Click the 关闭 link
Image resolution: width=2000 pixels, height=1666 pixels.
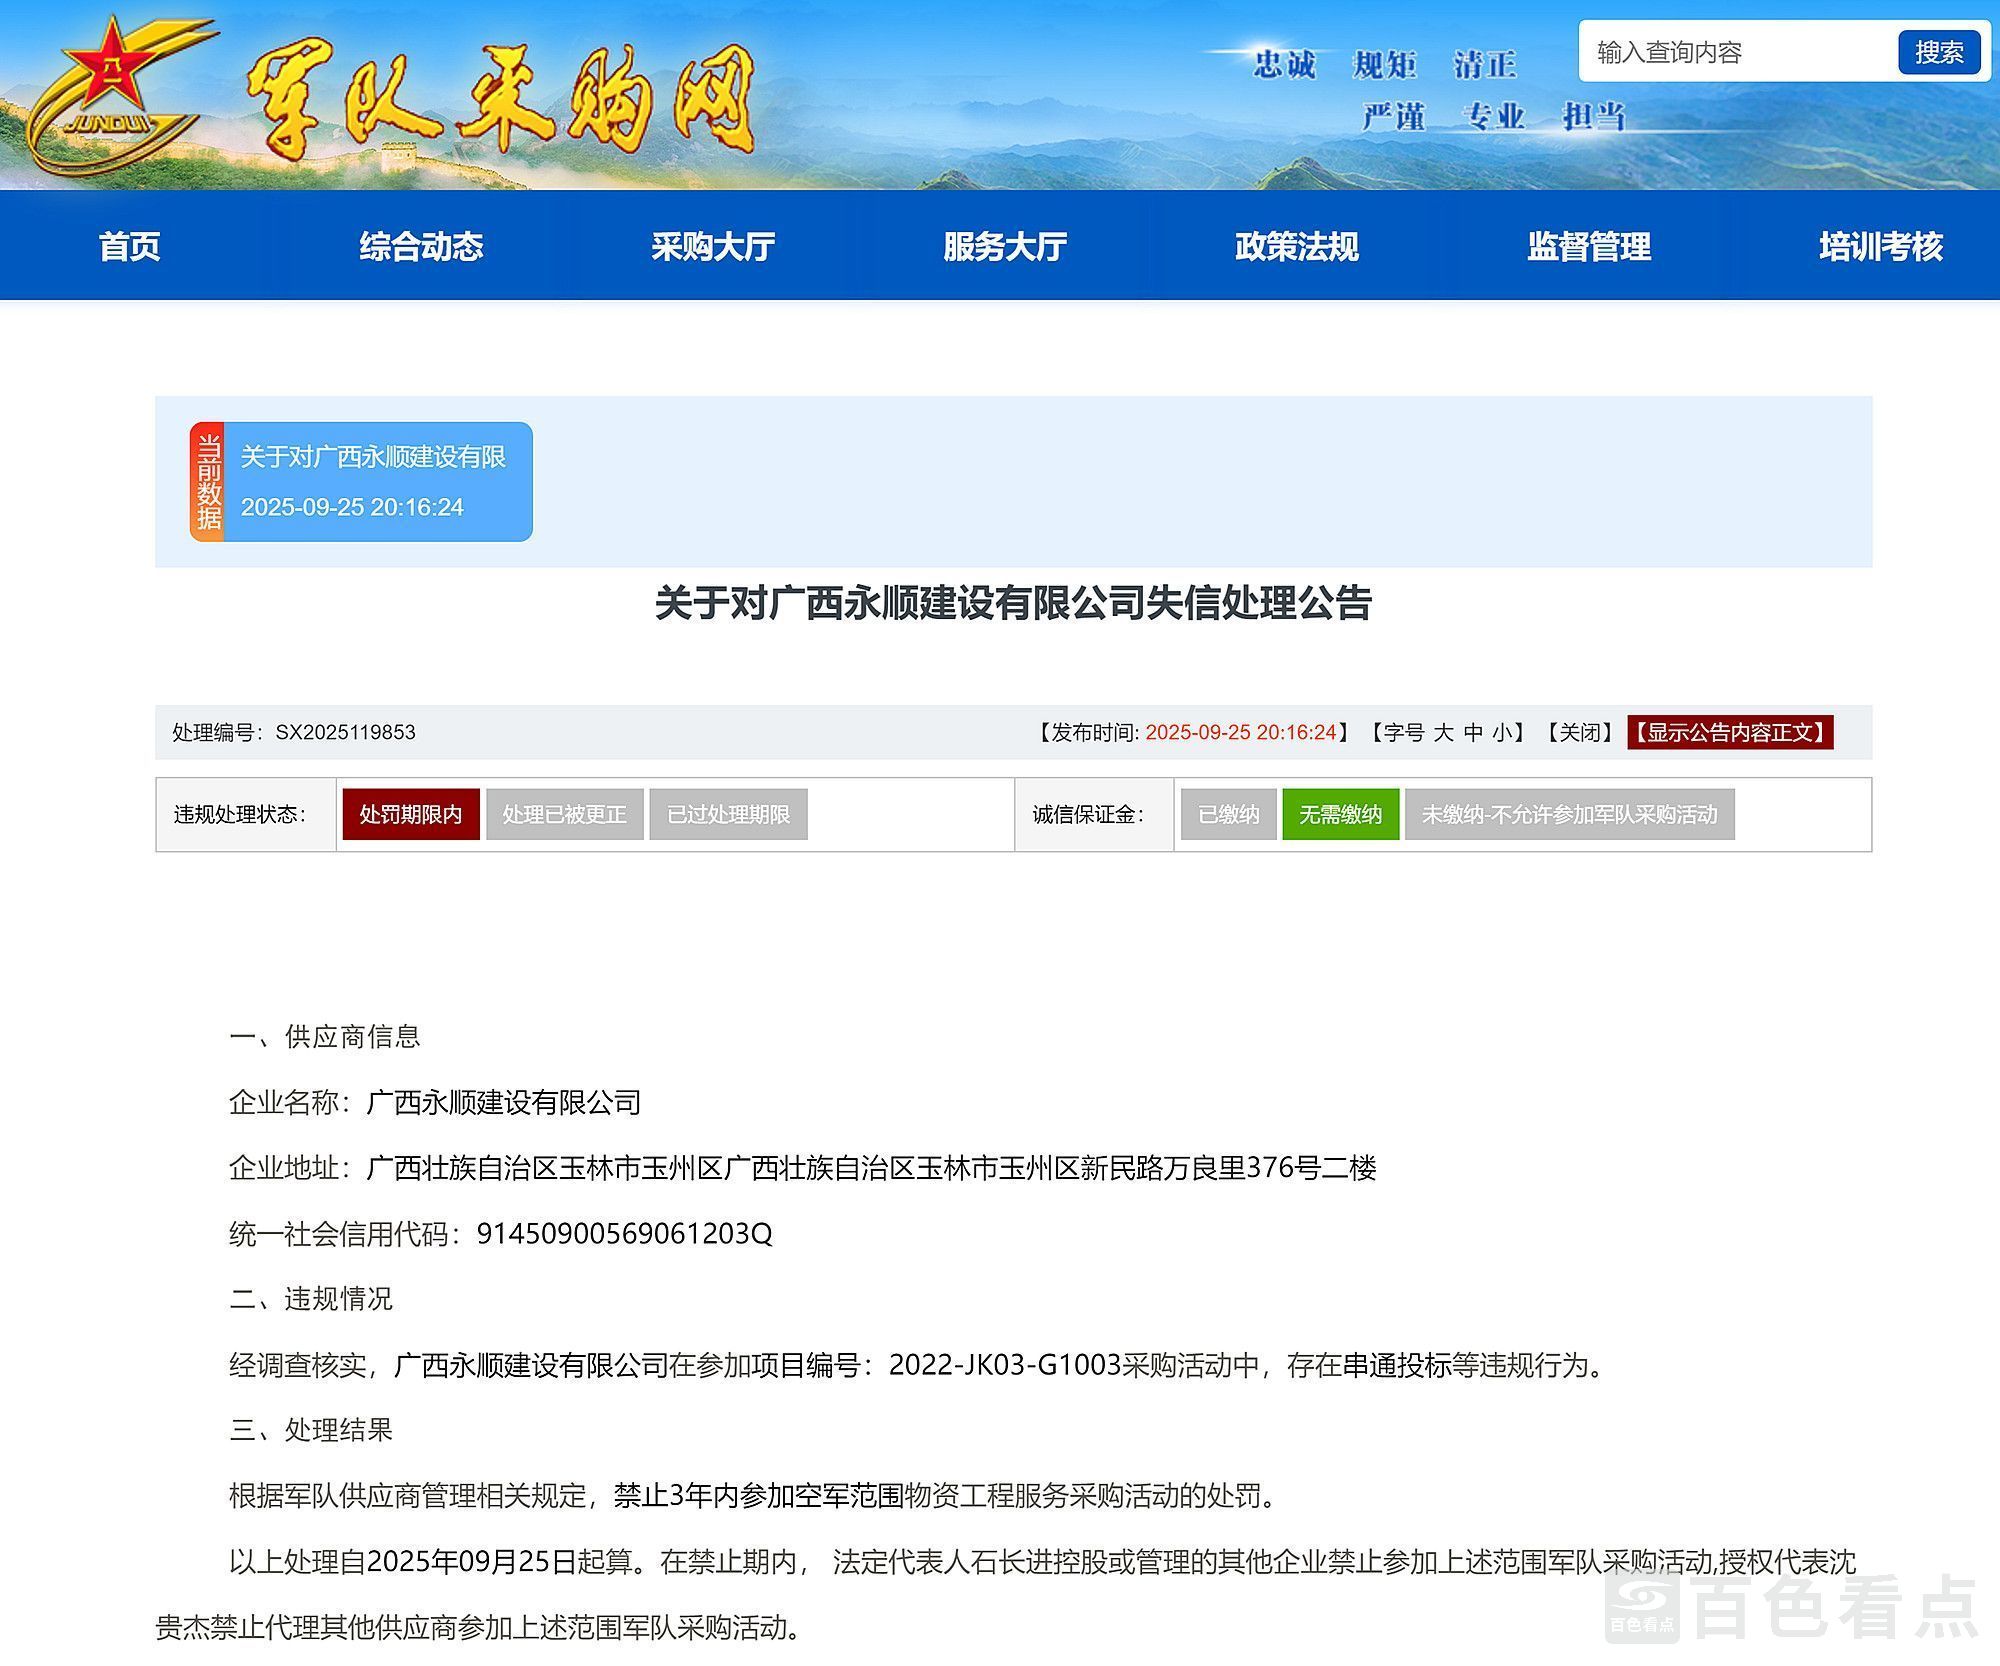[x=1579, y=733]
